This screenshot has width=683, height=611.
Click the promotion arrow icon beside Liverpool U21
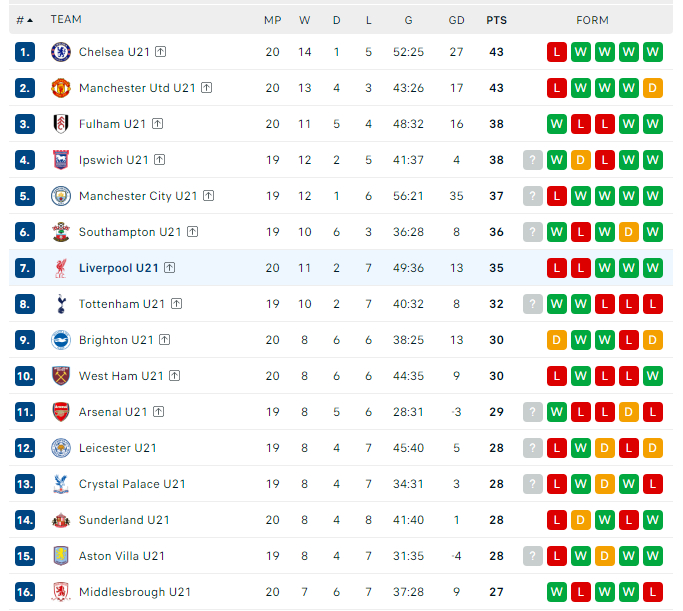169,268
